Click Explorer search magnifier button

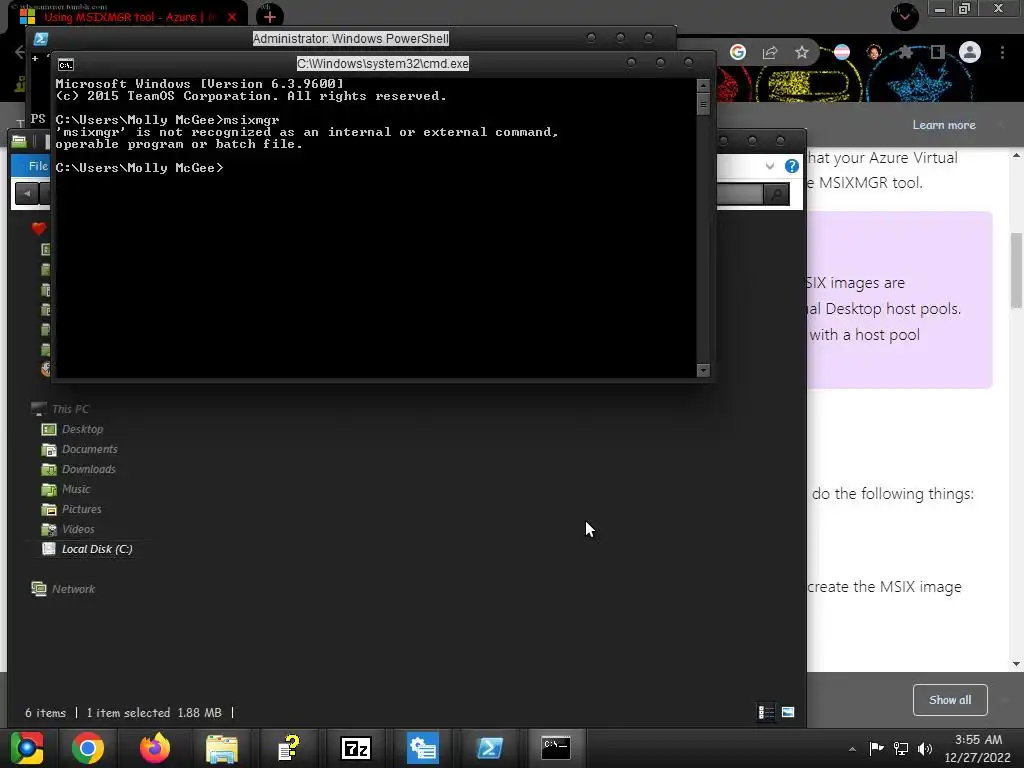[776, 194]
